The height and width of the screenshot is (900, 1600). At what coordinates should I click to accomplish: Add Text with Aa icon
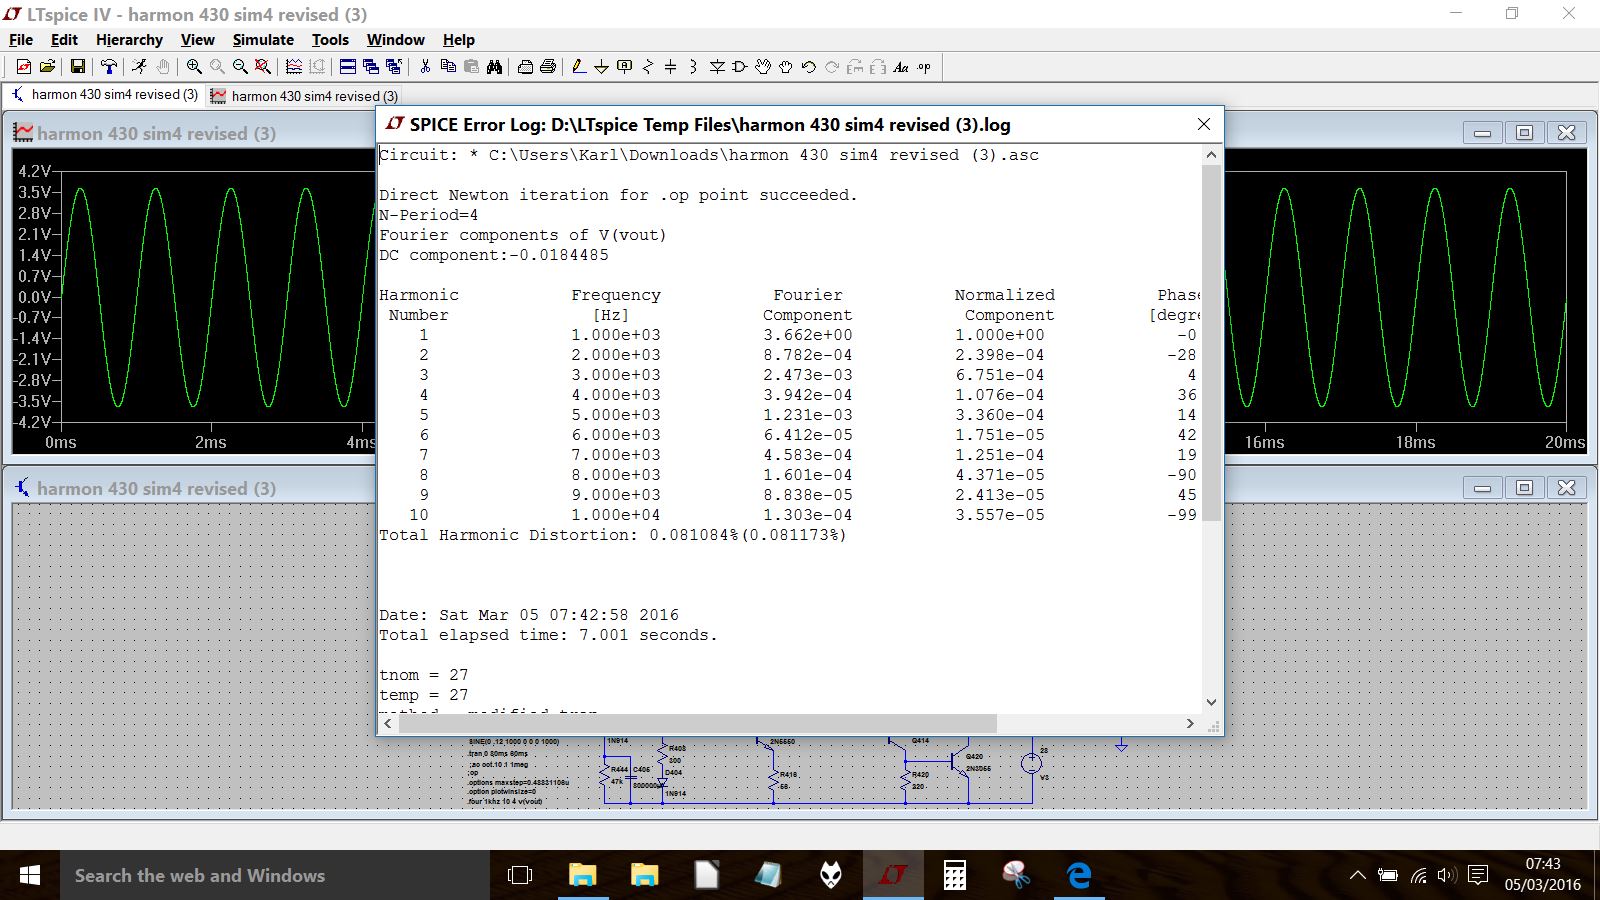[x=901, y=67]
